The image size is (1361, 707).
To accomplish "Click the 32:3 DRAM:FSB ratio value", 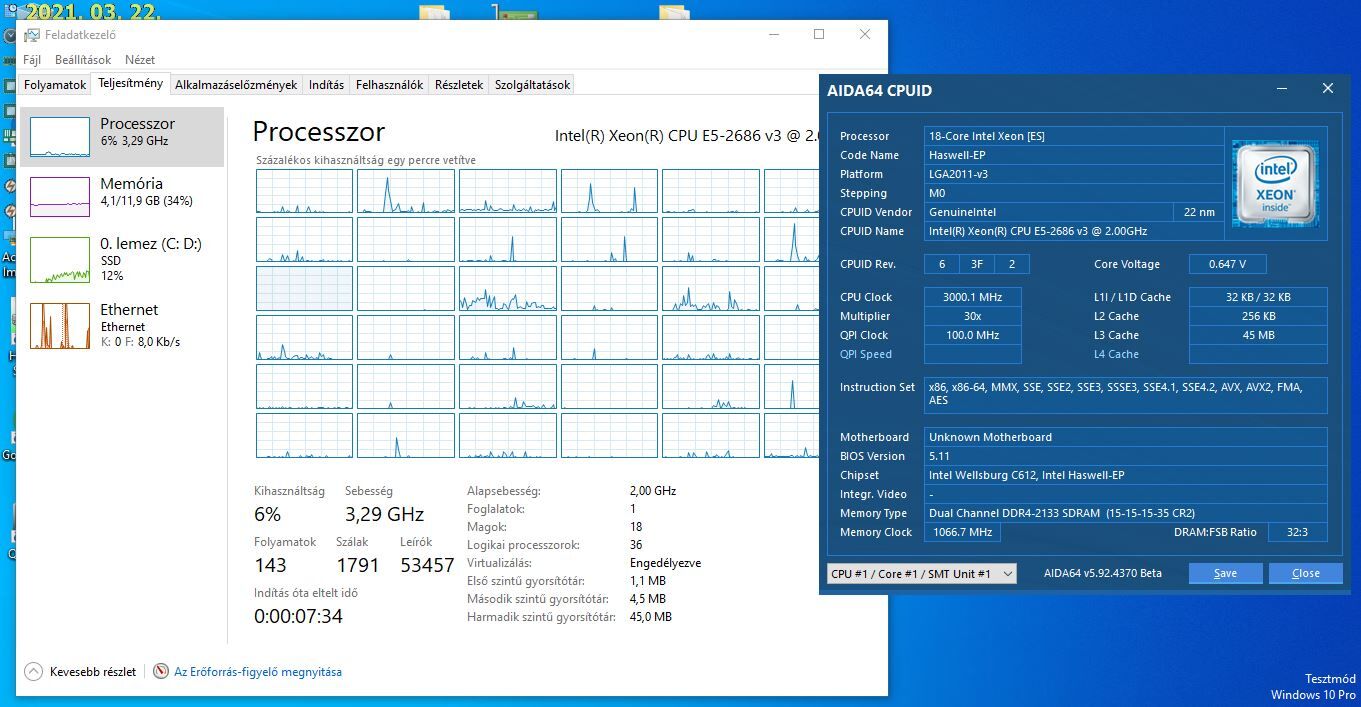I will coord(1297,532).
